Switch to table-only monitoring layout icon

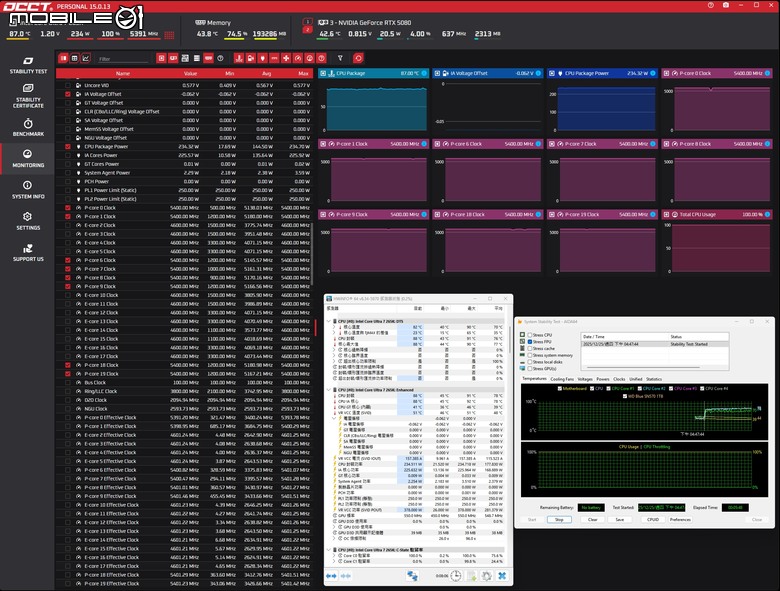click(x=75, y=58)
